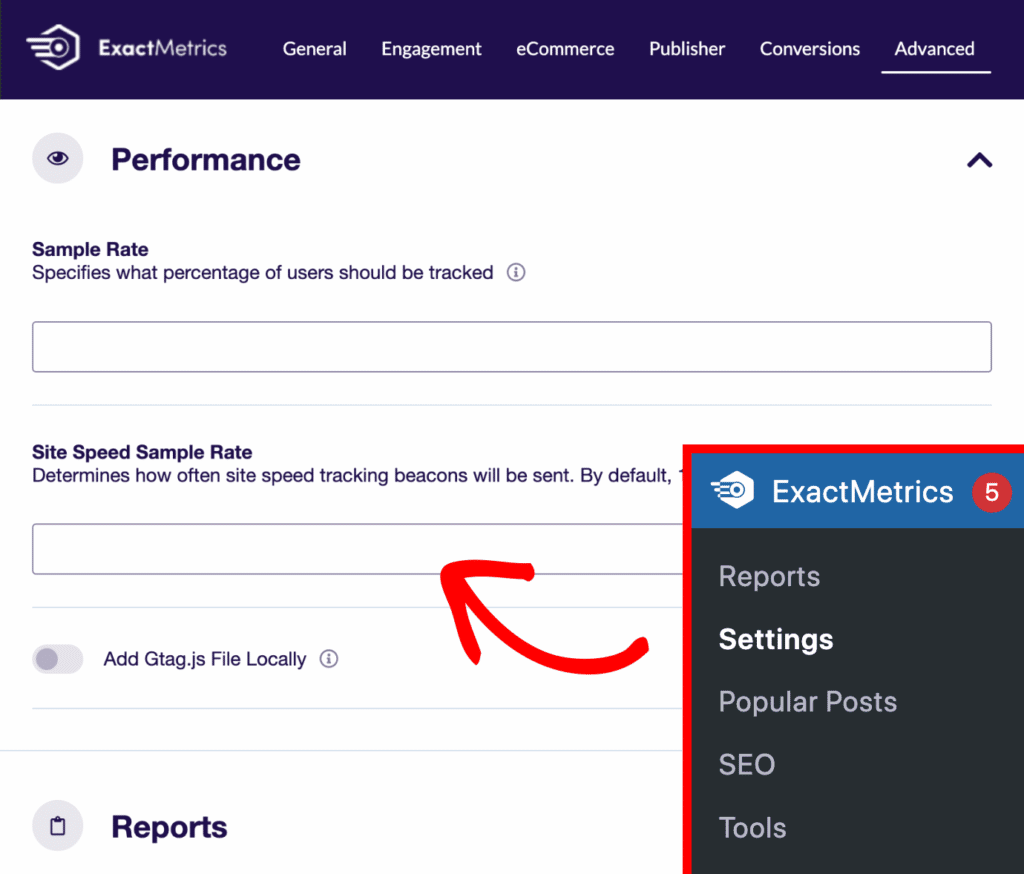This screenshot has width=1024, height=874.
Task: Collapse the Performance section chevron
Action: pyautogui.click(x=979, y=160)
